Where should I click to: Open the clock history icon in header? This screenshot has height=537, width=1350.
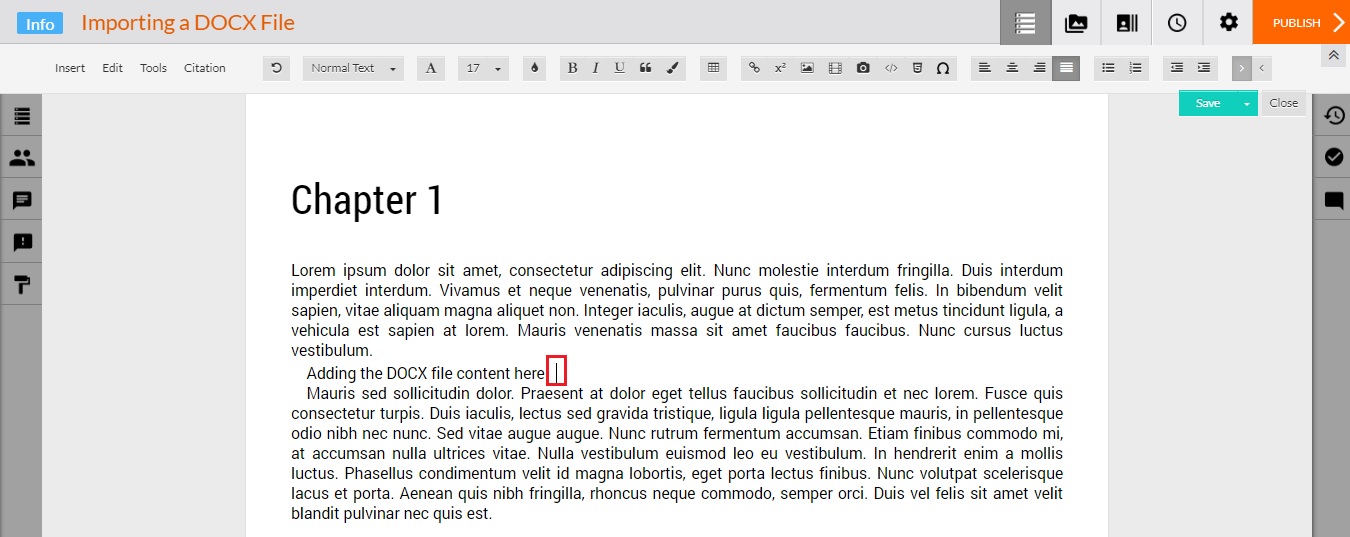coord(1177,22)
